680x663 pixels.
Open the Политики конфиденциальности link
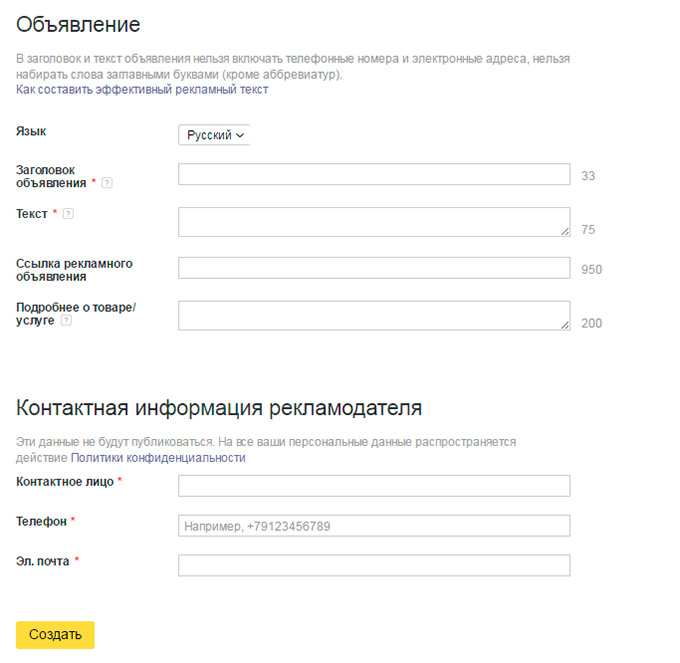tap(158, 458)
